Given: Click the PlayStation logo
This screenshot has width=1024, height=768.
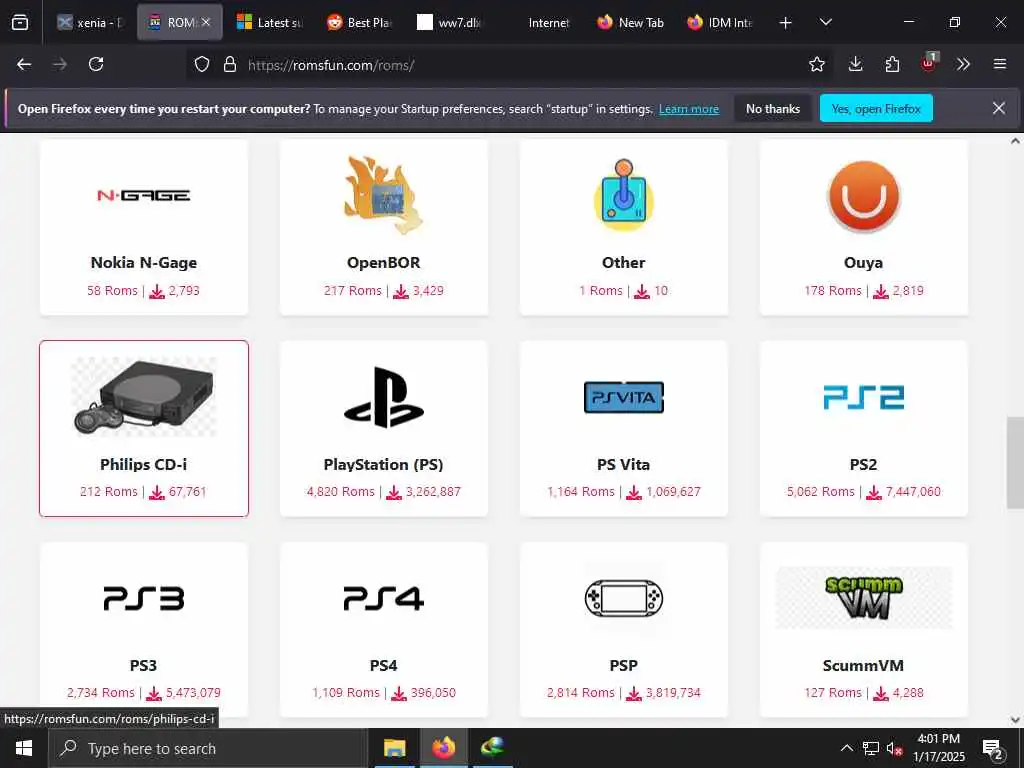Looking at the screenshot, I should pos(383,397).
